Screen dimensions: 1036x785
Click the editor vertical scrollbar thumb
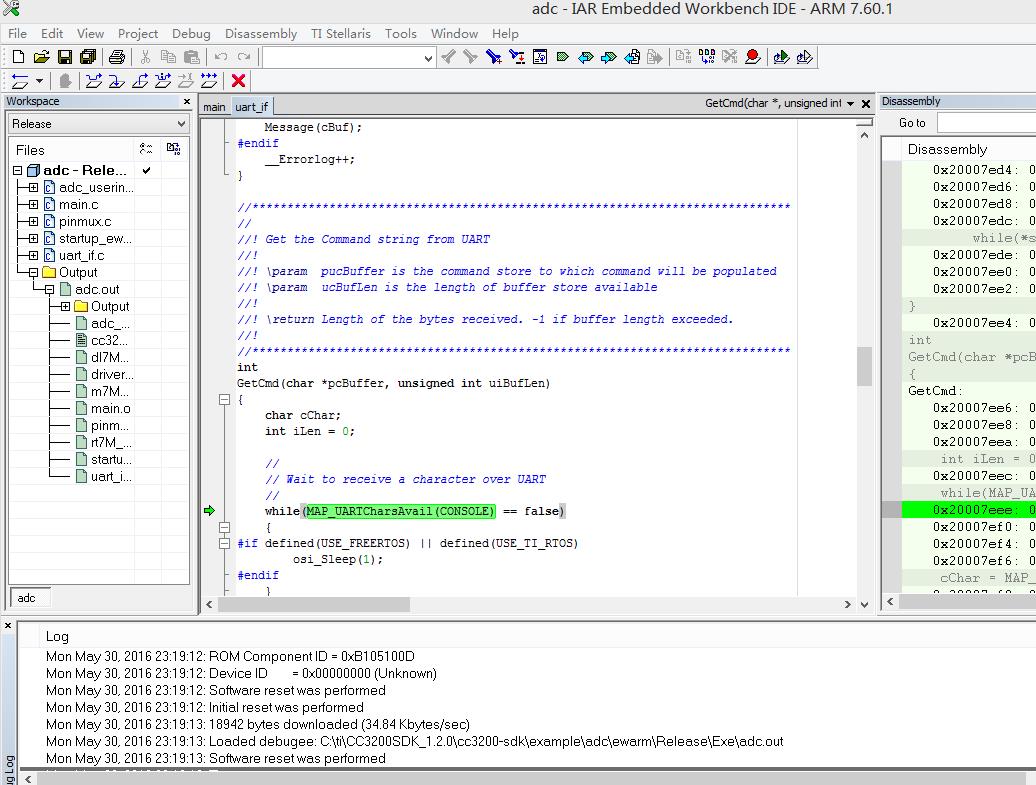(x=864, y=366)
